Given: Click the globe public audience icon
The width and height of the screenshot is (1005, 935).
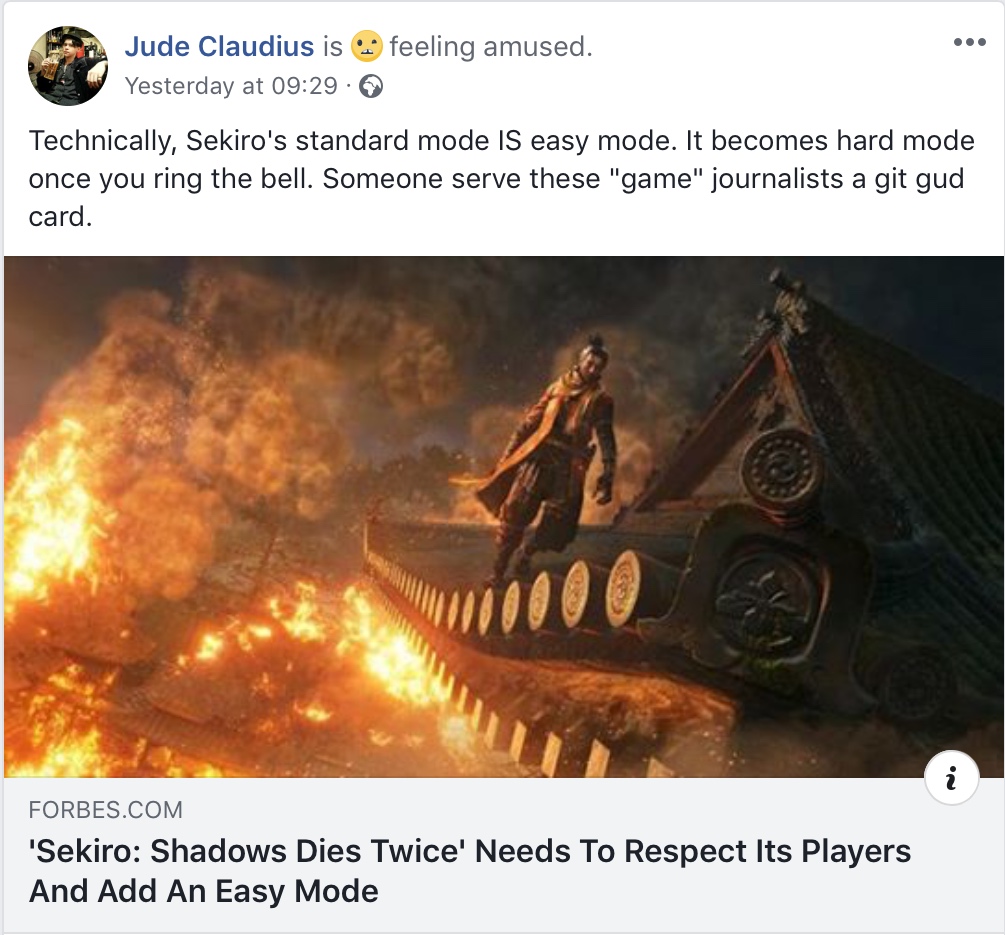Looking at the screenshot, I should point(371,87).
